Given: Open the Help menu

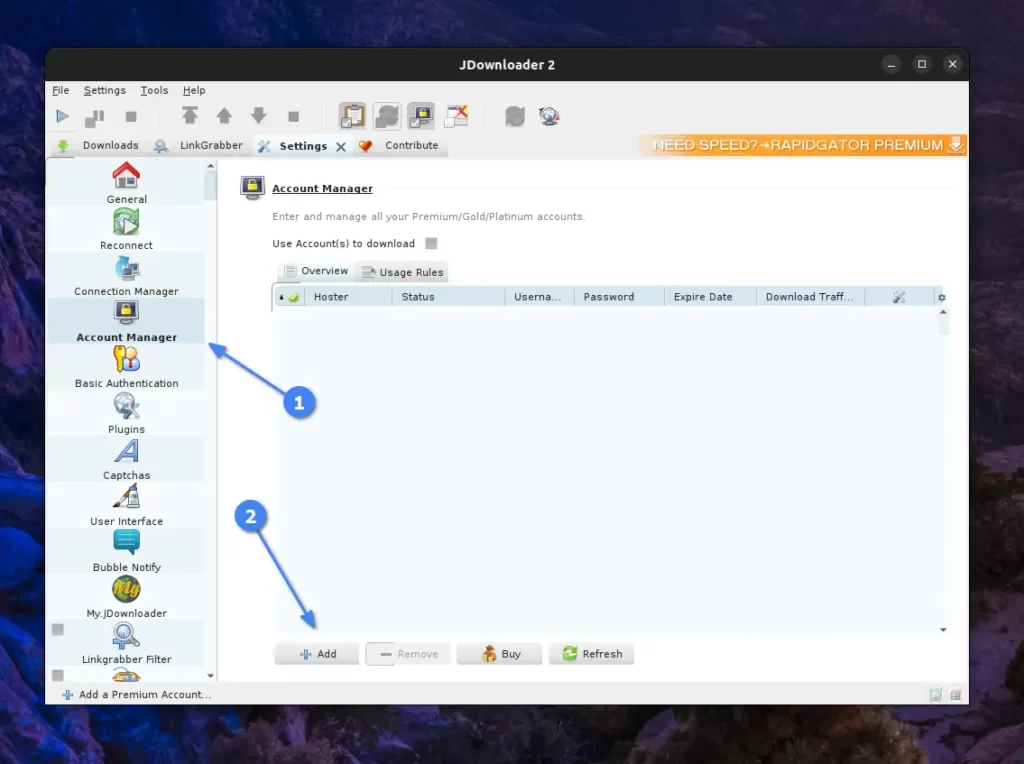Looking at the screenshot, I should coord(194,90).
